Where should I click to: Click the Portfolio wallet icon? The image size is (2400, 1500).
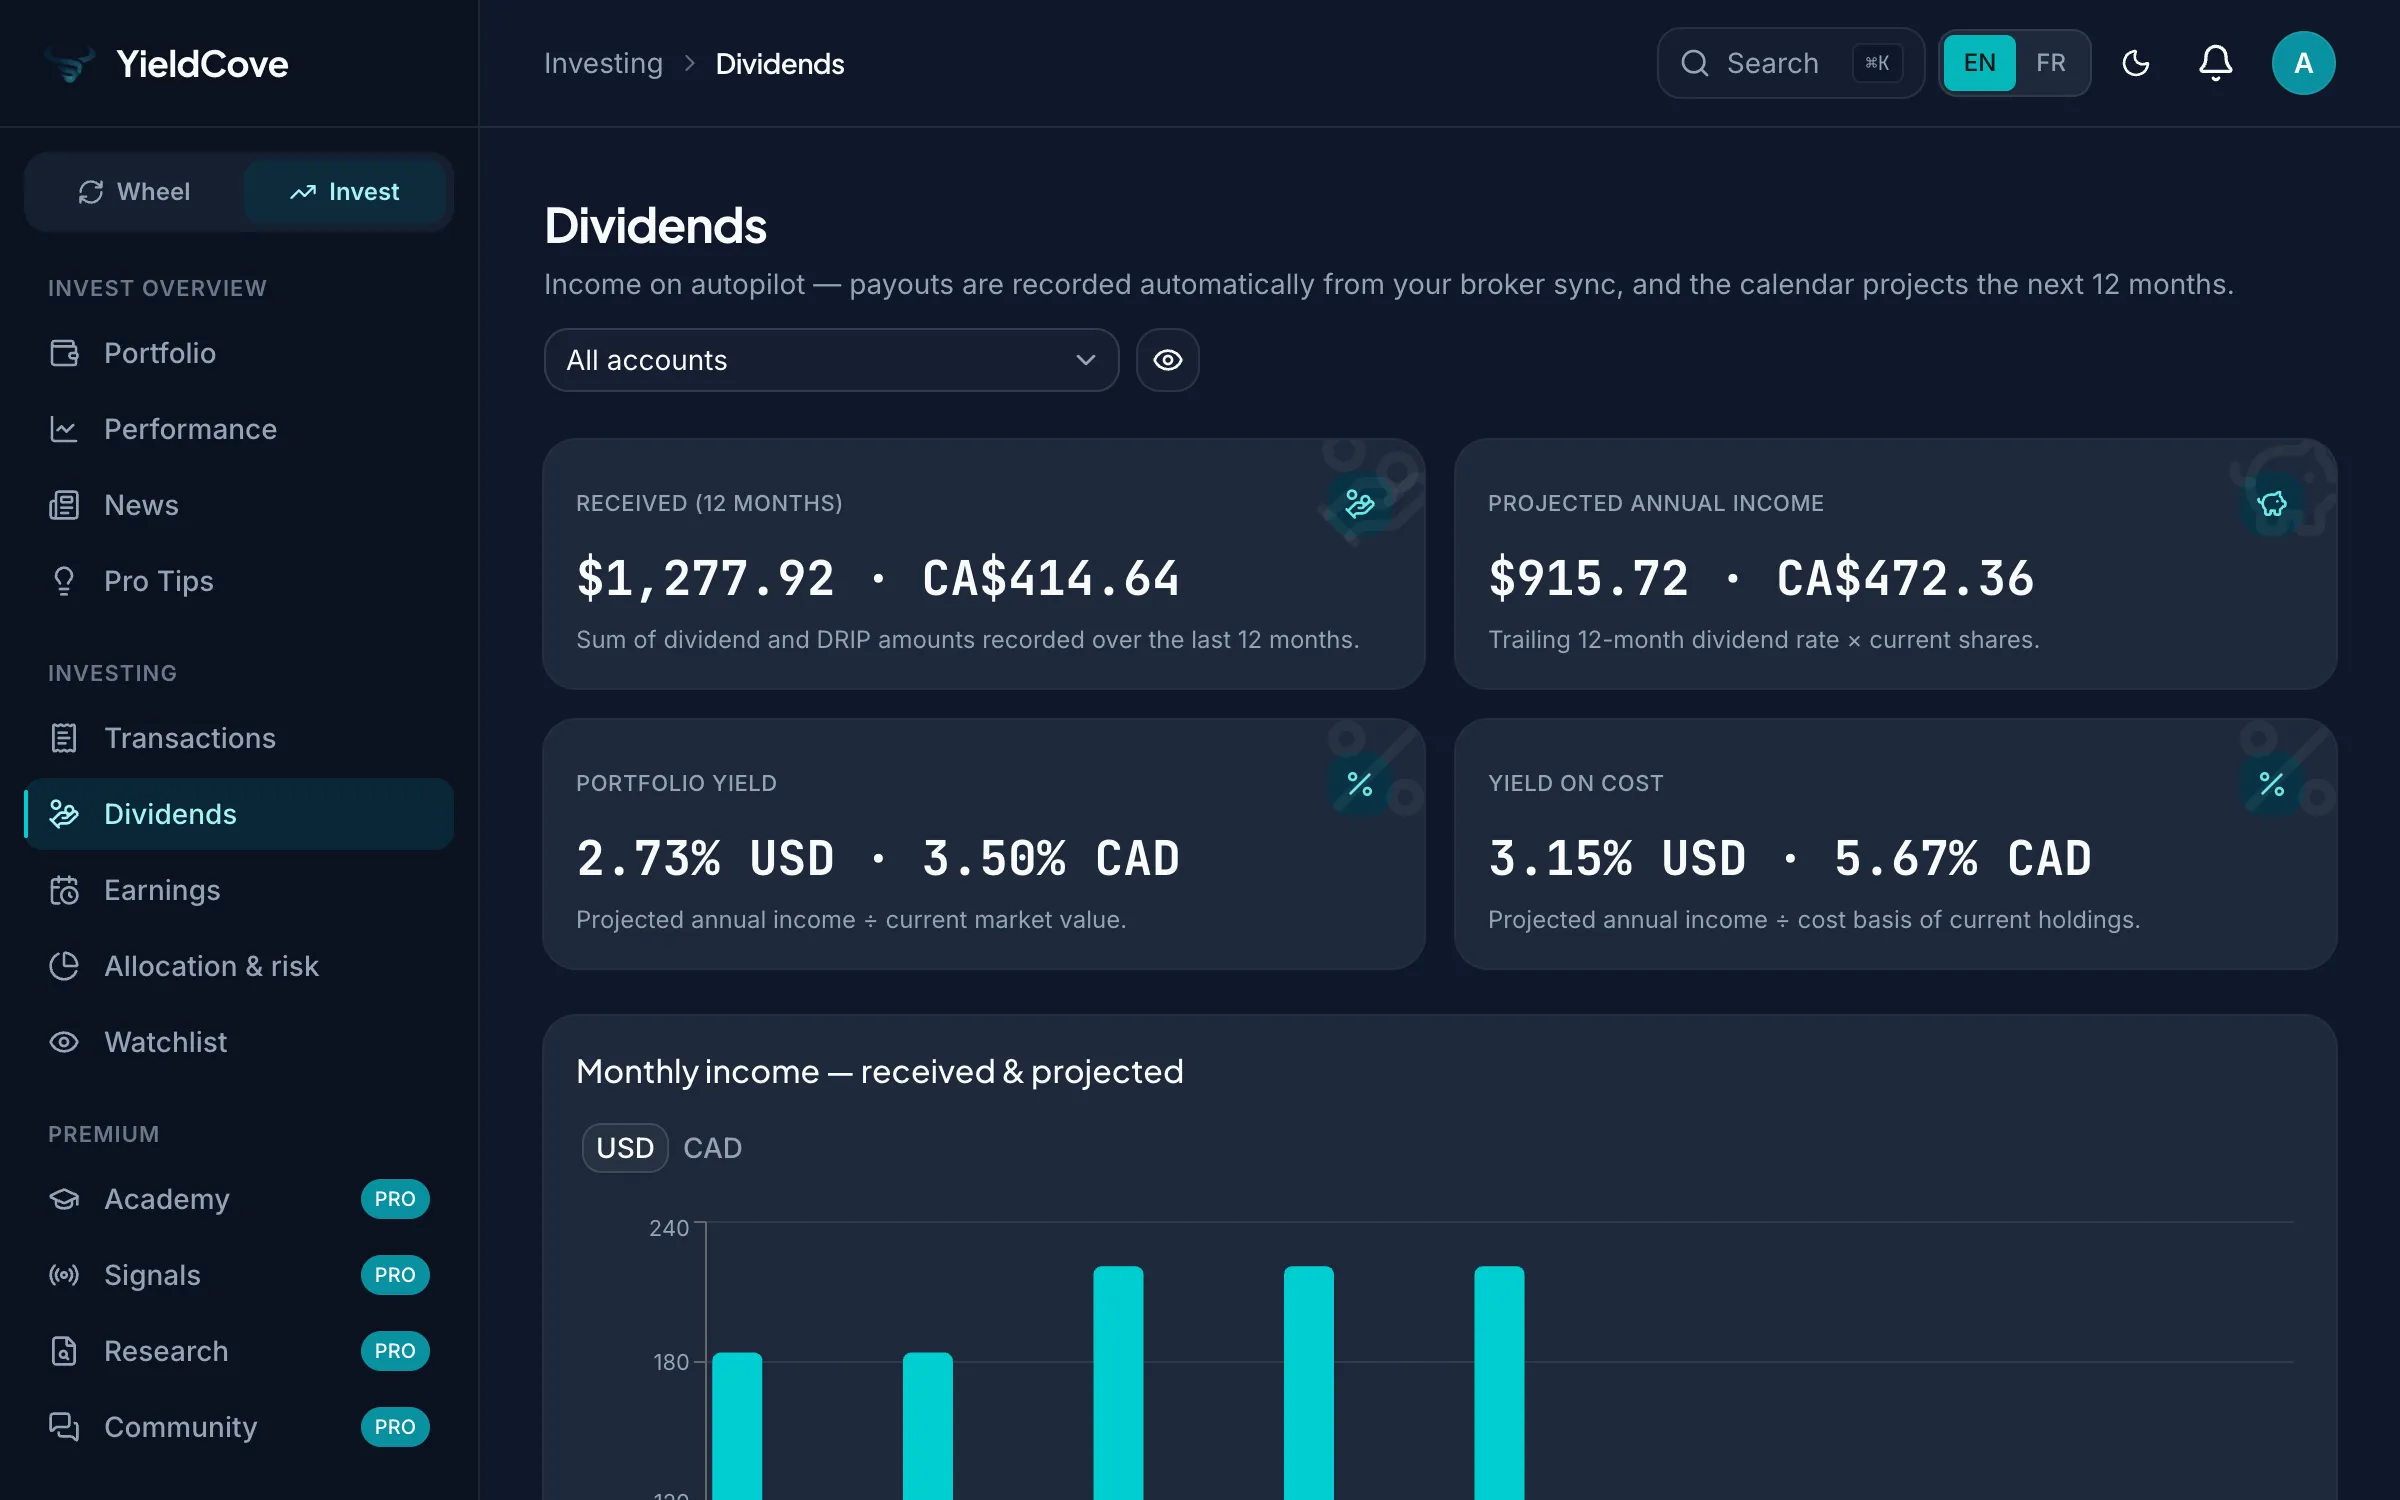pyautogui.click(x=64, y=353)
